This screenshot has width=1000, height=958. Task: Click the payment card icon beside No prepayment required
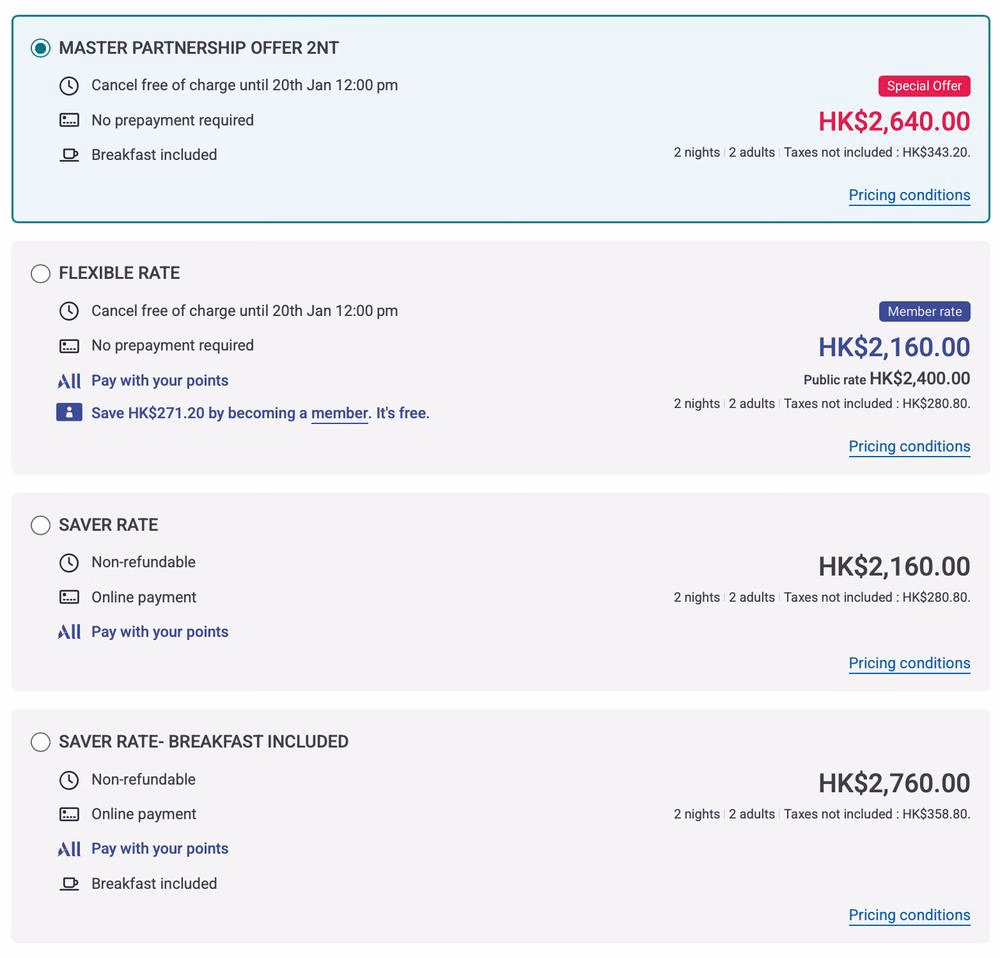click(x=69, y=120)
